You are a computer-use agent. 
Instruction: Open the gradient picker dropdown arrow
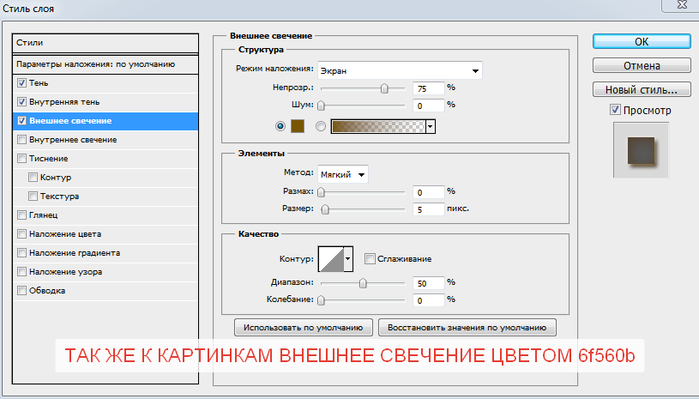pos(430,127)
